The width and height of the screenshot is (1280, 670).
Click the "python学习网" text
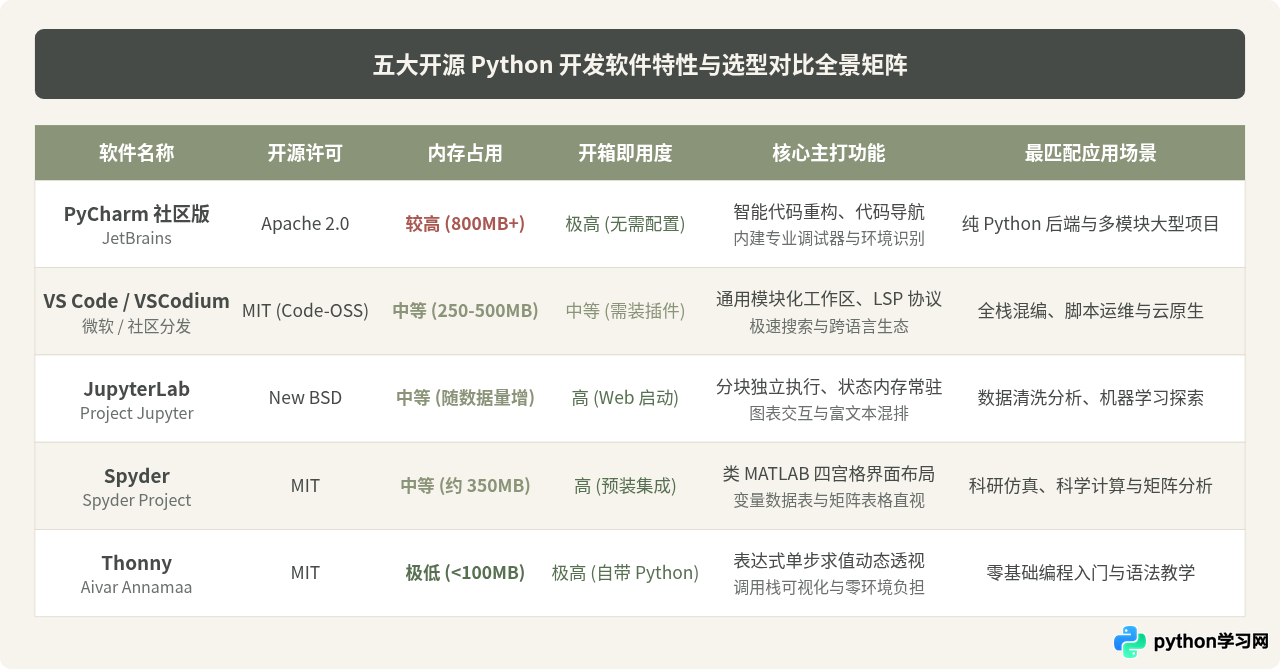coord(1211,642)
